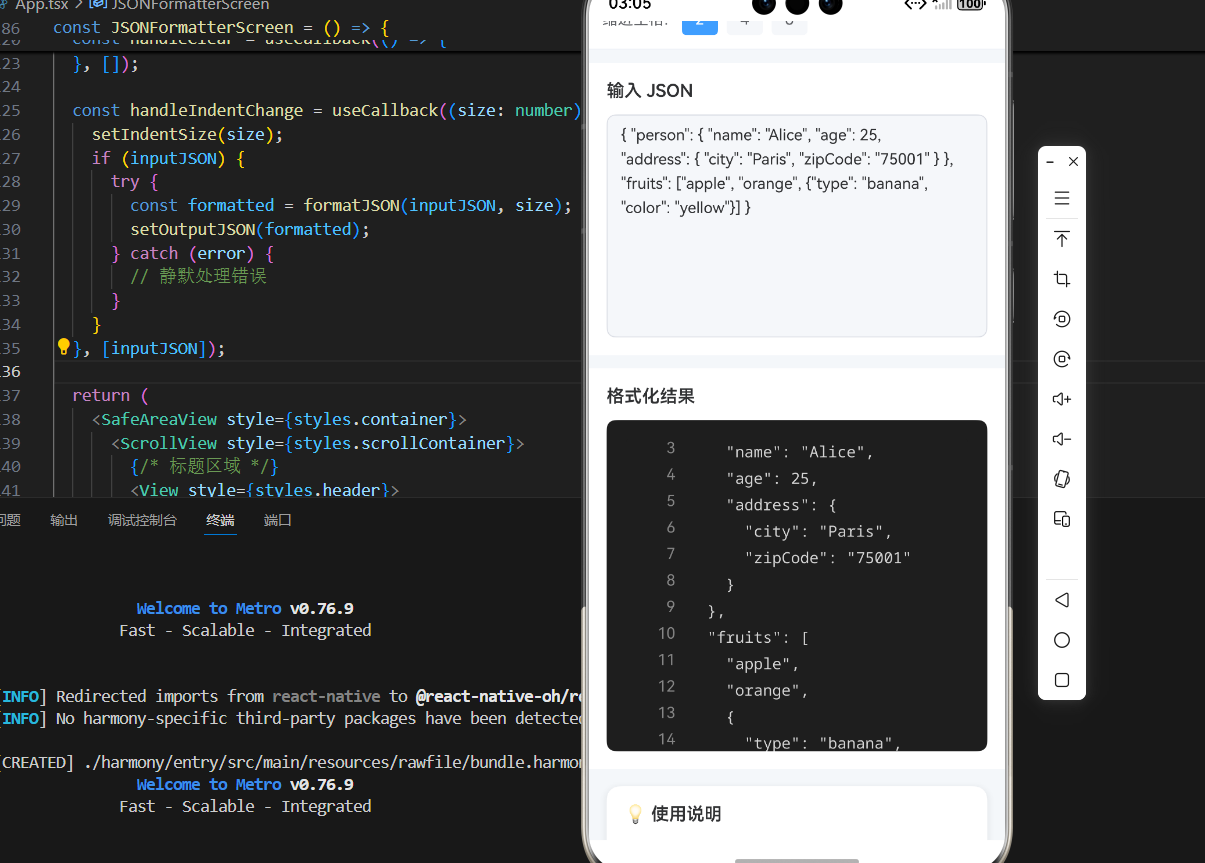This screenshot has height=863, width=1205.
Task: Raise emulator volume with the speaker plus icon
Action: tap(1062, 399)
